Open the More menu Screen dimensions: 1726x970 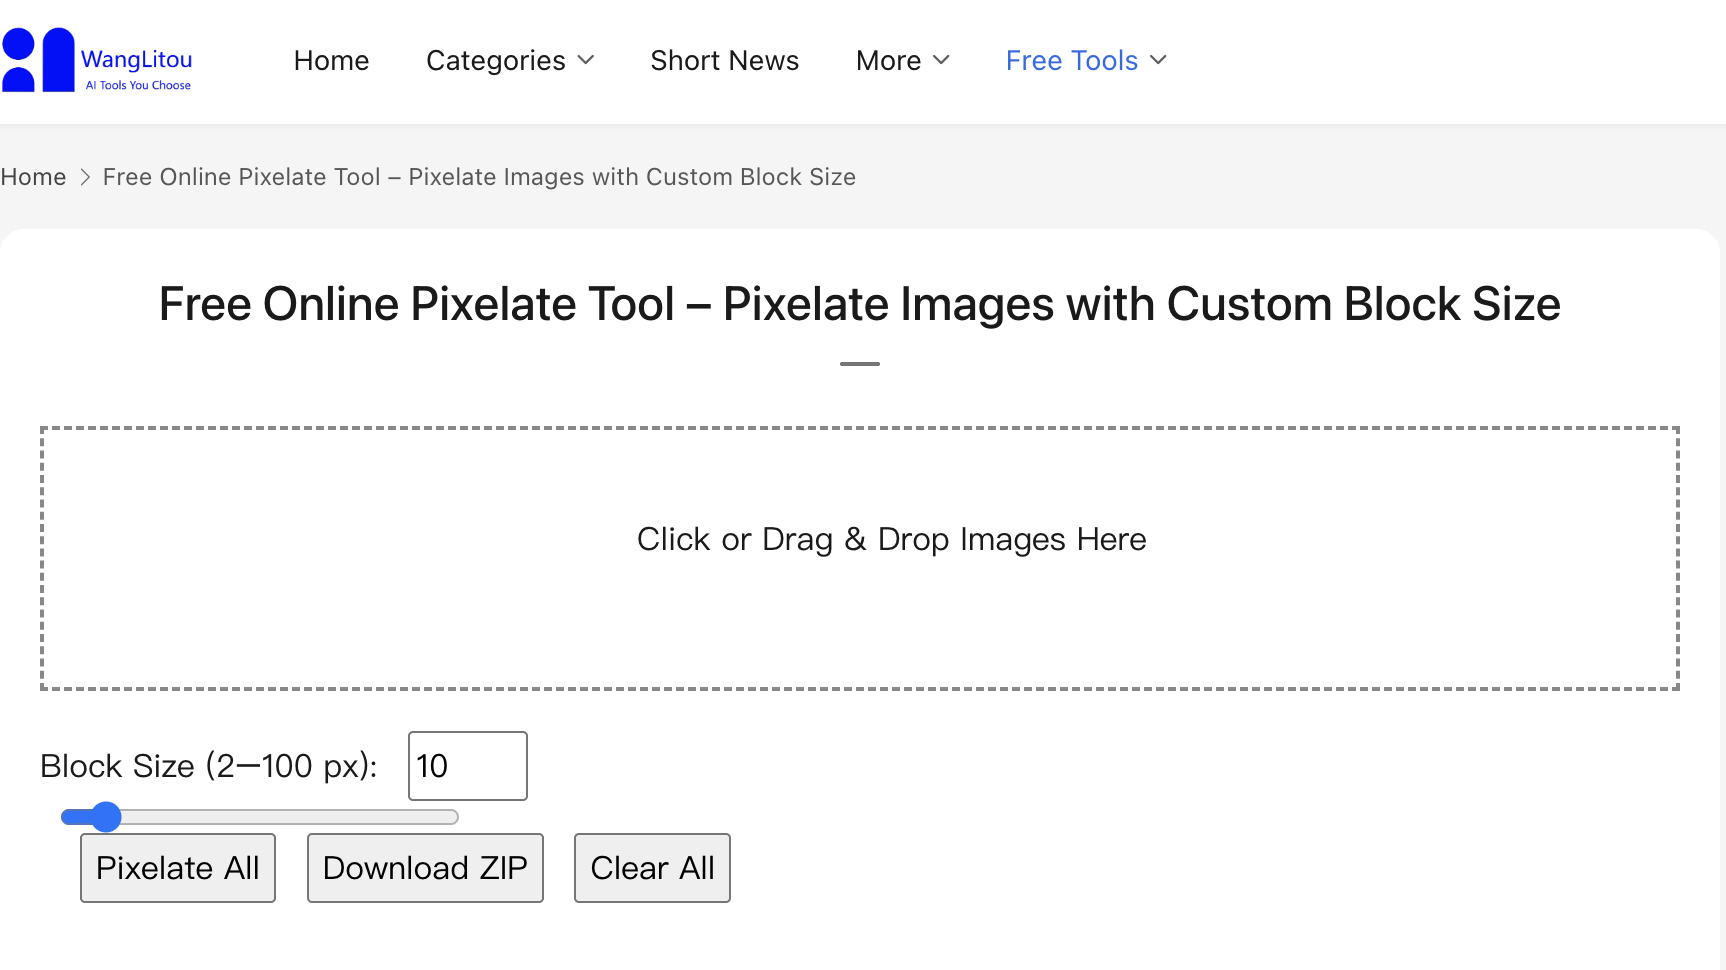tap(888, 61)
